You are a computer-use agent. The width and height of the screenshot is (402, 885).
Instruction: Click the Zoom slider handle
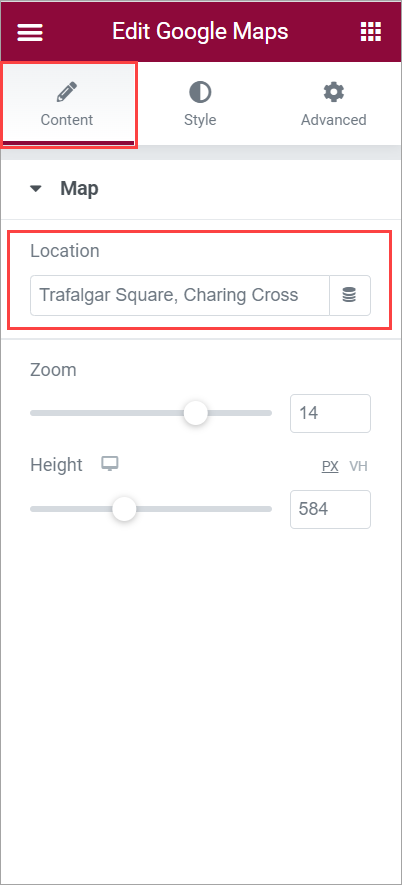click(196, 413)
